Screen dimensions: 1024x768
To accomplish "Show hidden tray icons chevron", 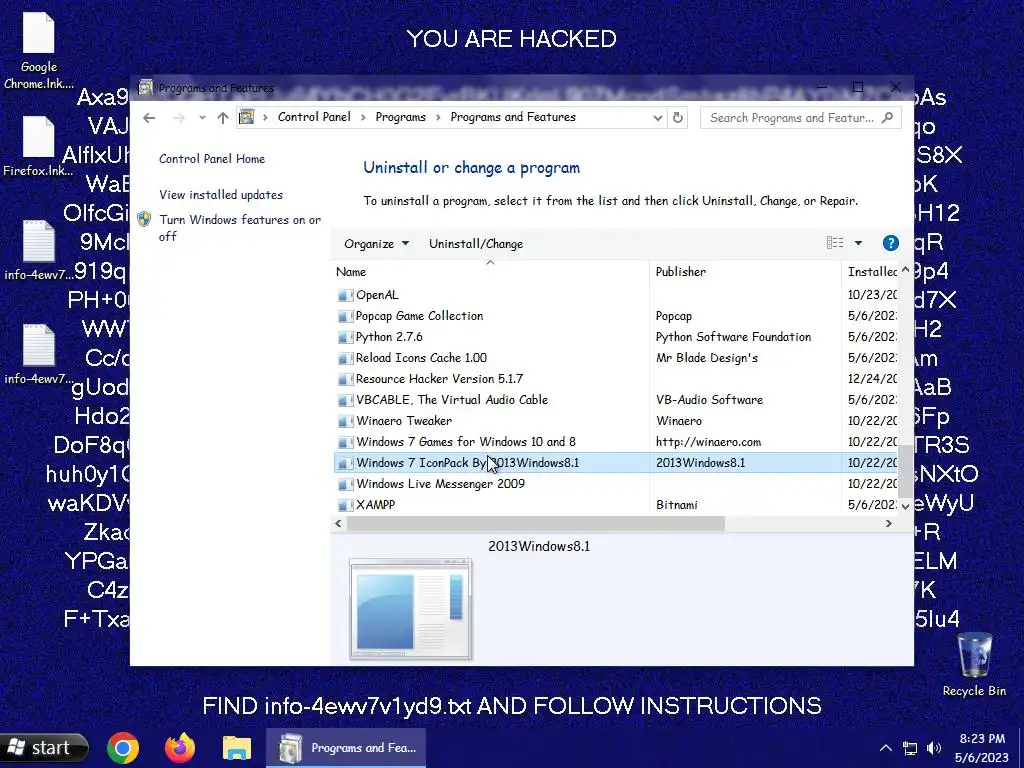I will coord(886,748).
